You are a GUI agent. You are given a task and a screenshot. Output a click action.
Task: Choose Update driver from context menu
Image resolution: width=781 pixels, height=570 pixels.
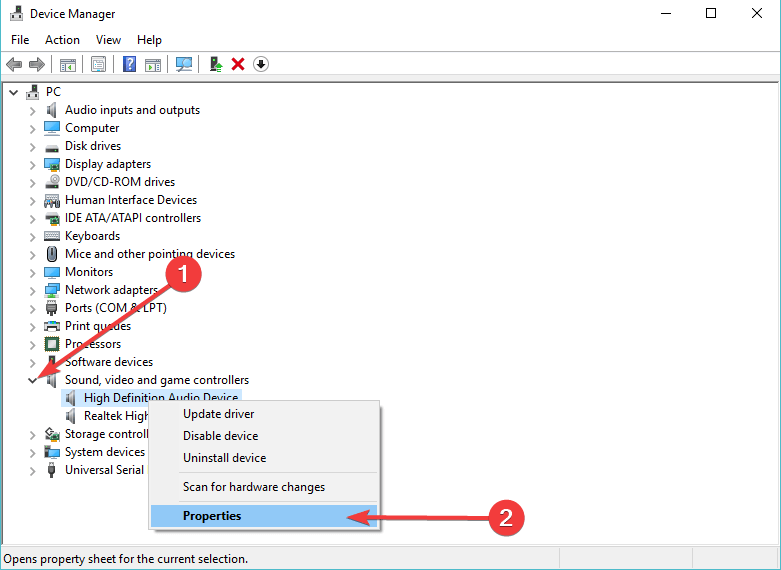(x=264, y=414)
